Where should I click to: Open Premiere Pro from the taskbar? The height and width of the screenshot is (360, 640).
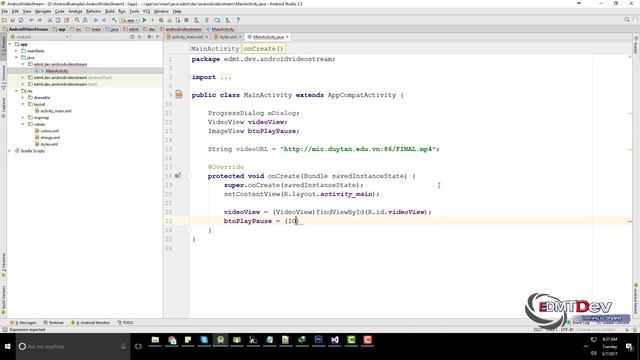318,340
